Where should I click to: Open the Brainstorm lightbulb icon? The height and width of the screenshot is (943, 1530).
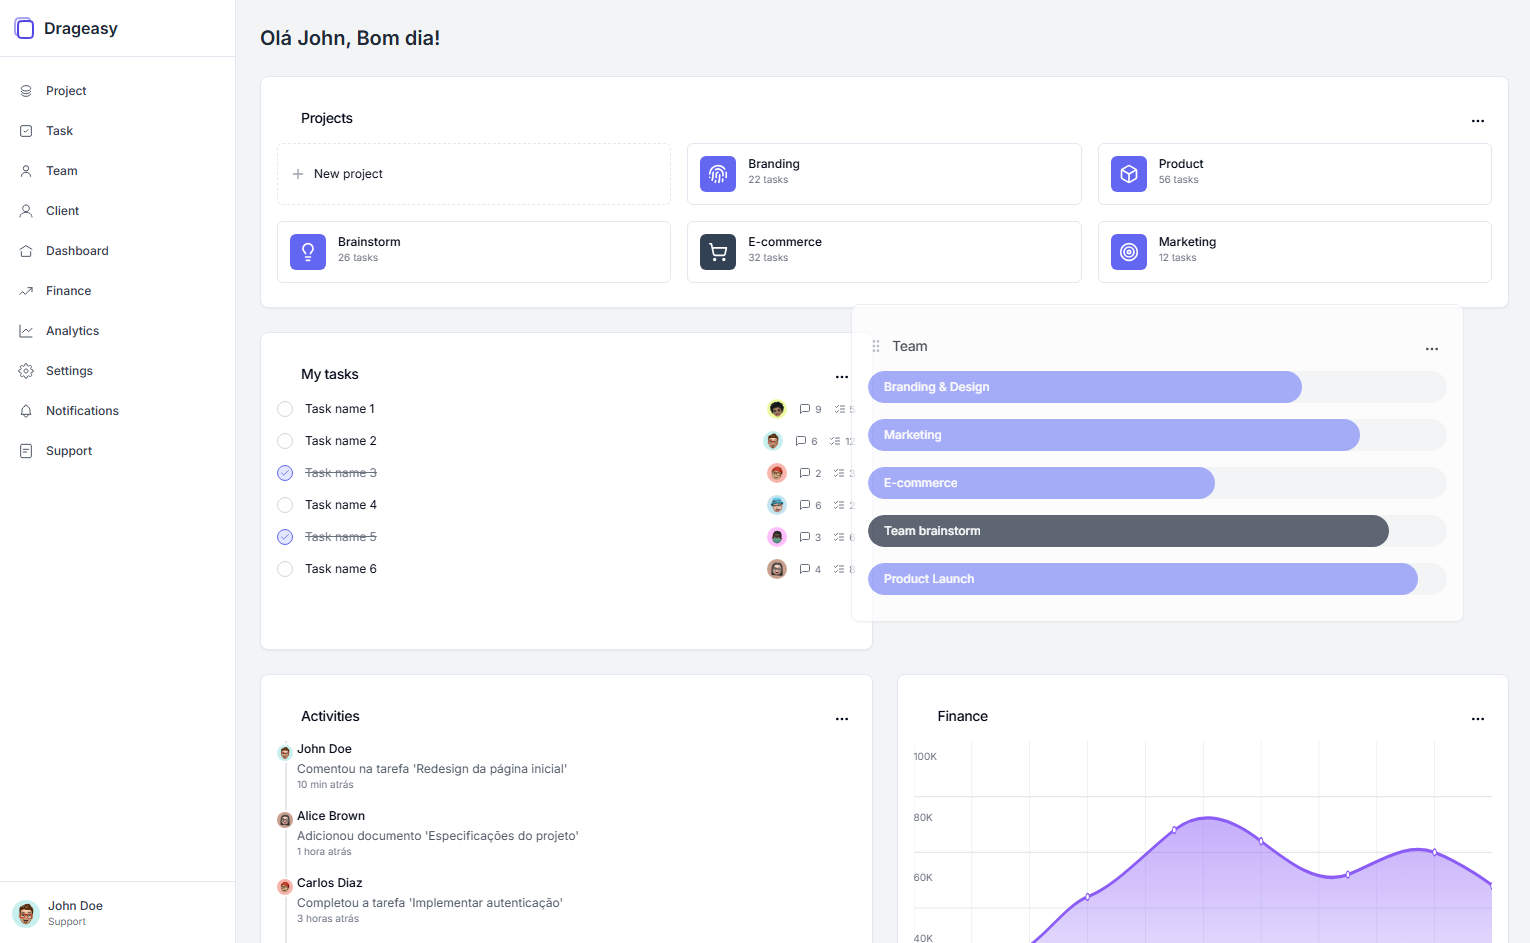[x=307, y=251]
